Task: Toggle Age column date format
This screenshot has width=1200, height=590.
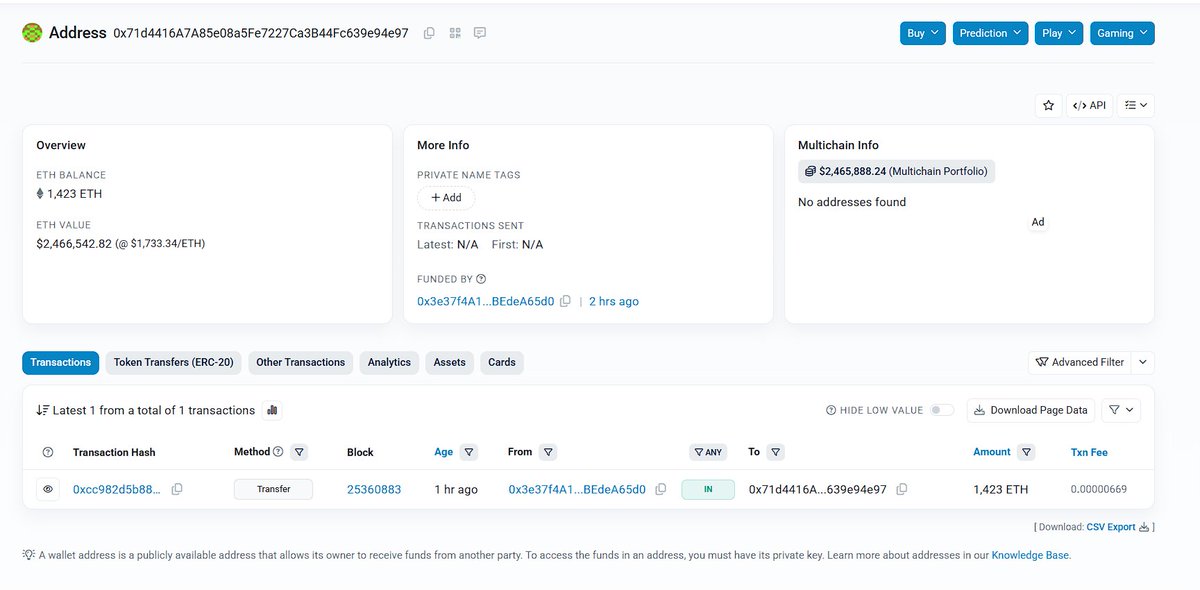Action: [443, 452]
